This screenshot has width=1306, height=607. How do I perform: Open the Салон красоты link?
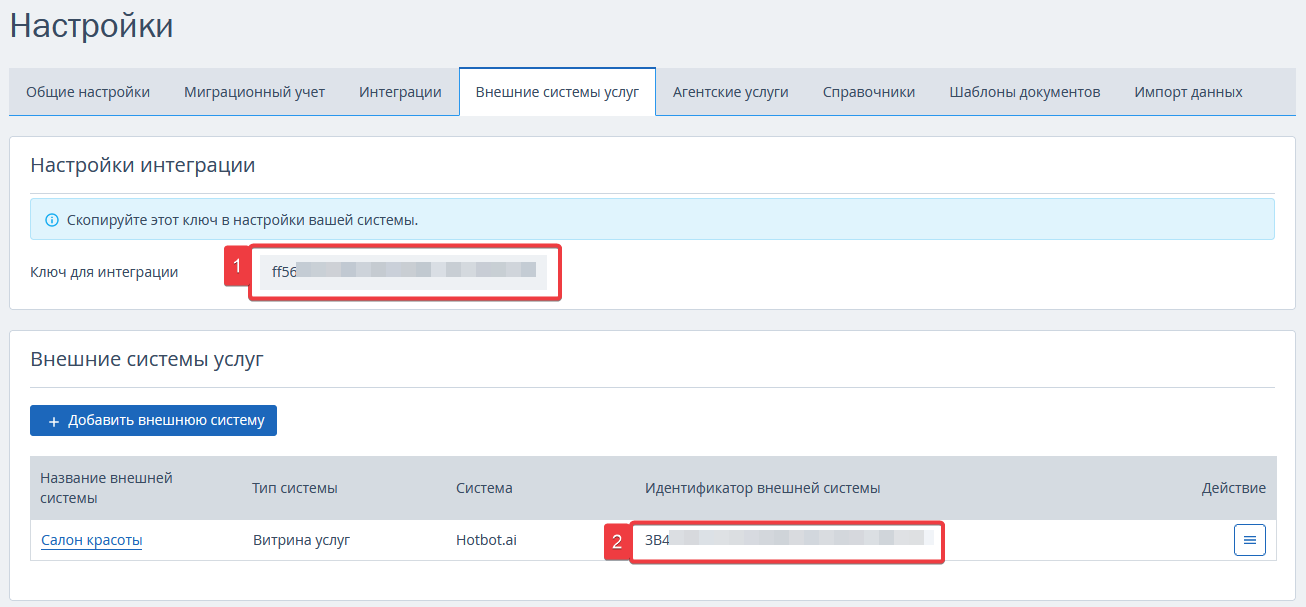point(92,540)
